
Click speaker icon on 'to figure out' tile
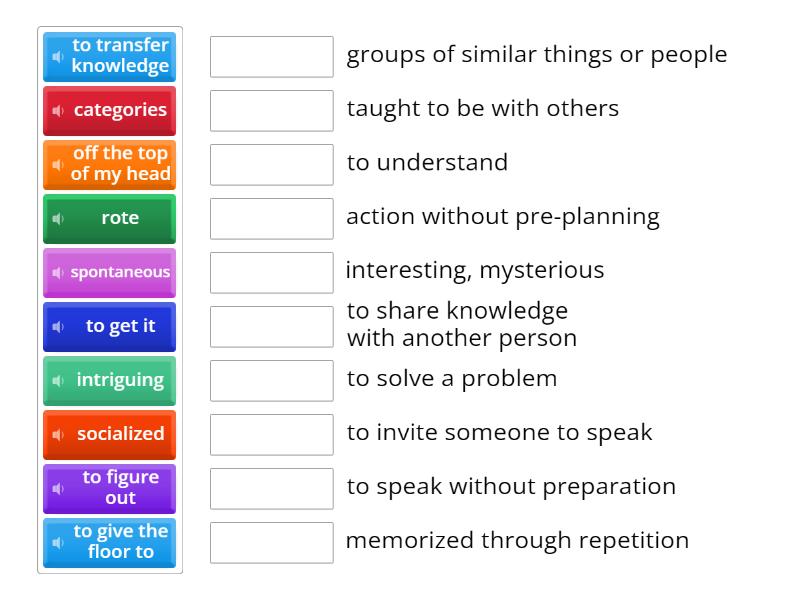(58, 489)
